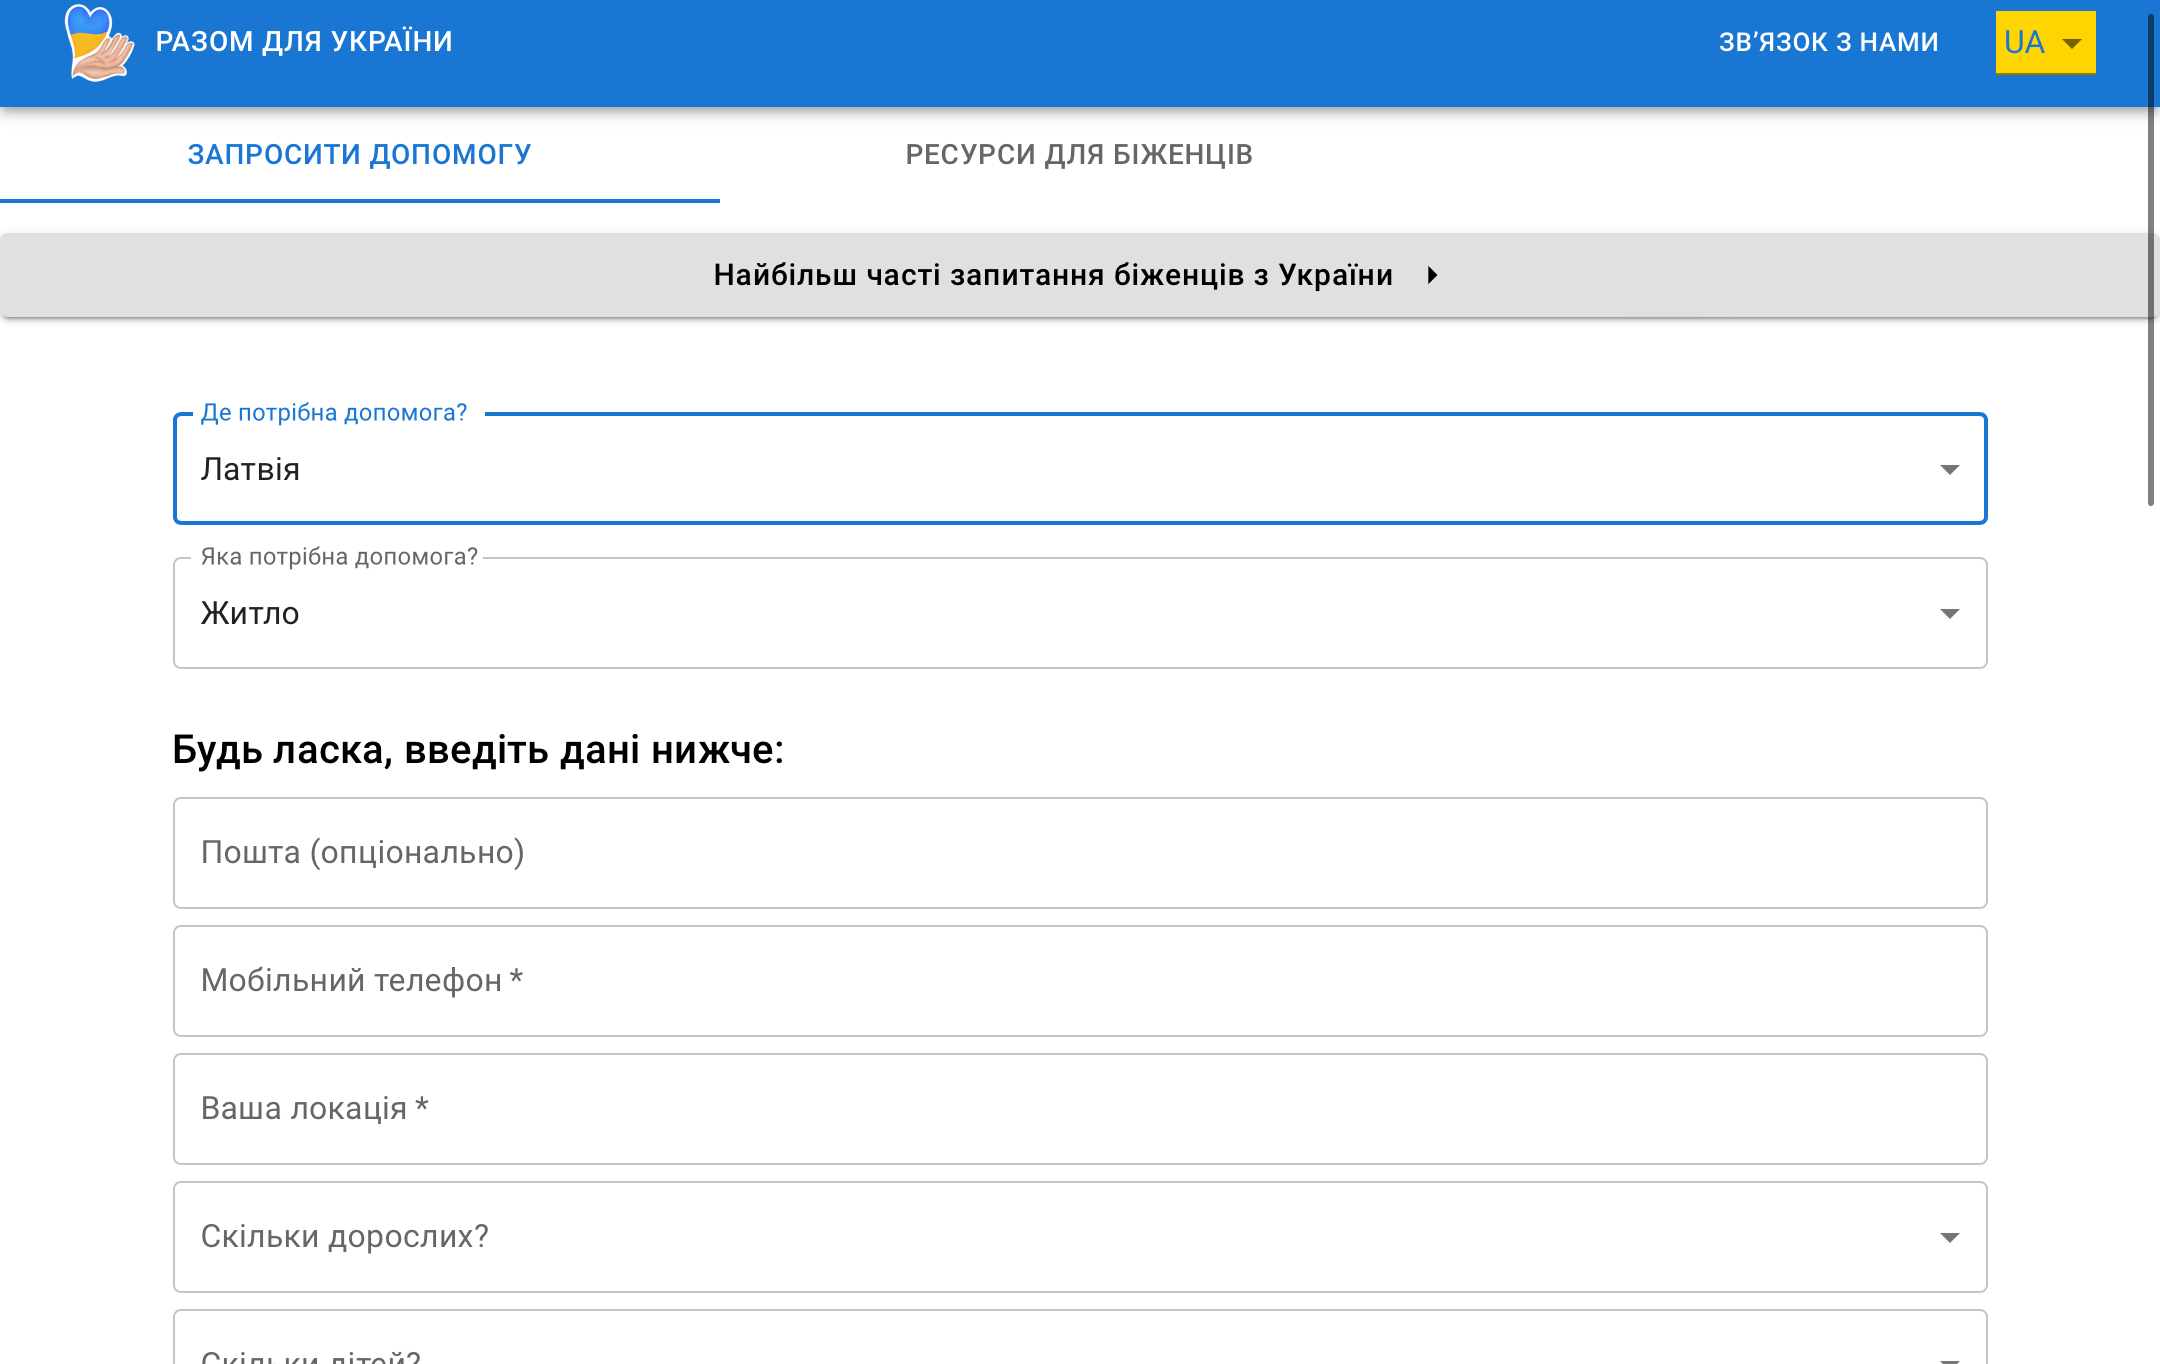Screen dimensions: 2160x1364
Task: Click the arrow icon in the Латвія field
Action: click(x=1949, y=469)
